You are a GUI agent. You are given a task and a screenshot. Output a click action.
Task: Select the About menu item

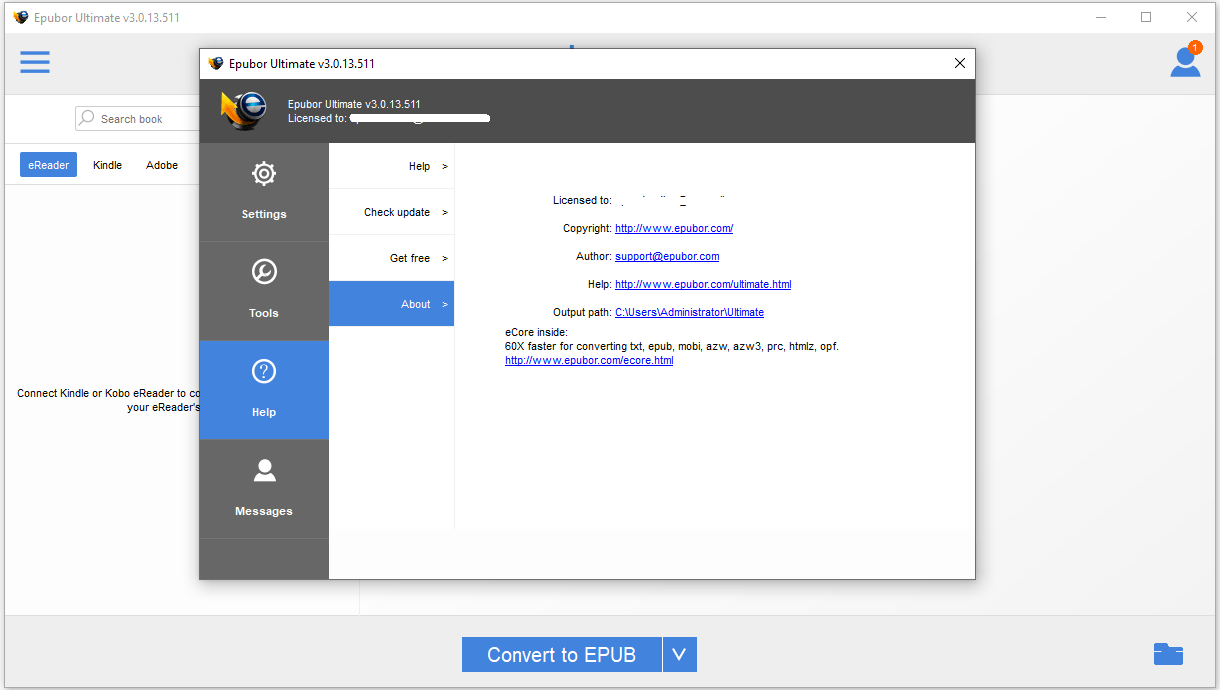(x=391, y=304)
